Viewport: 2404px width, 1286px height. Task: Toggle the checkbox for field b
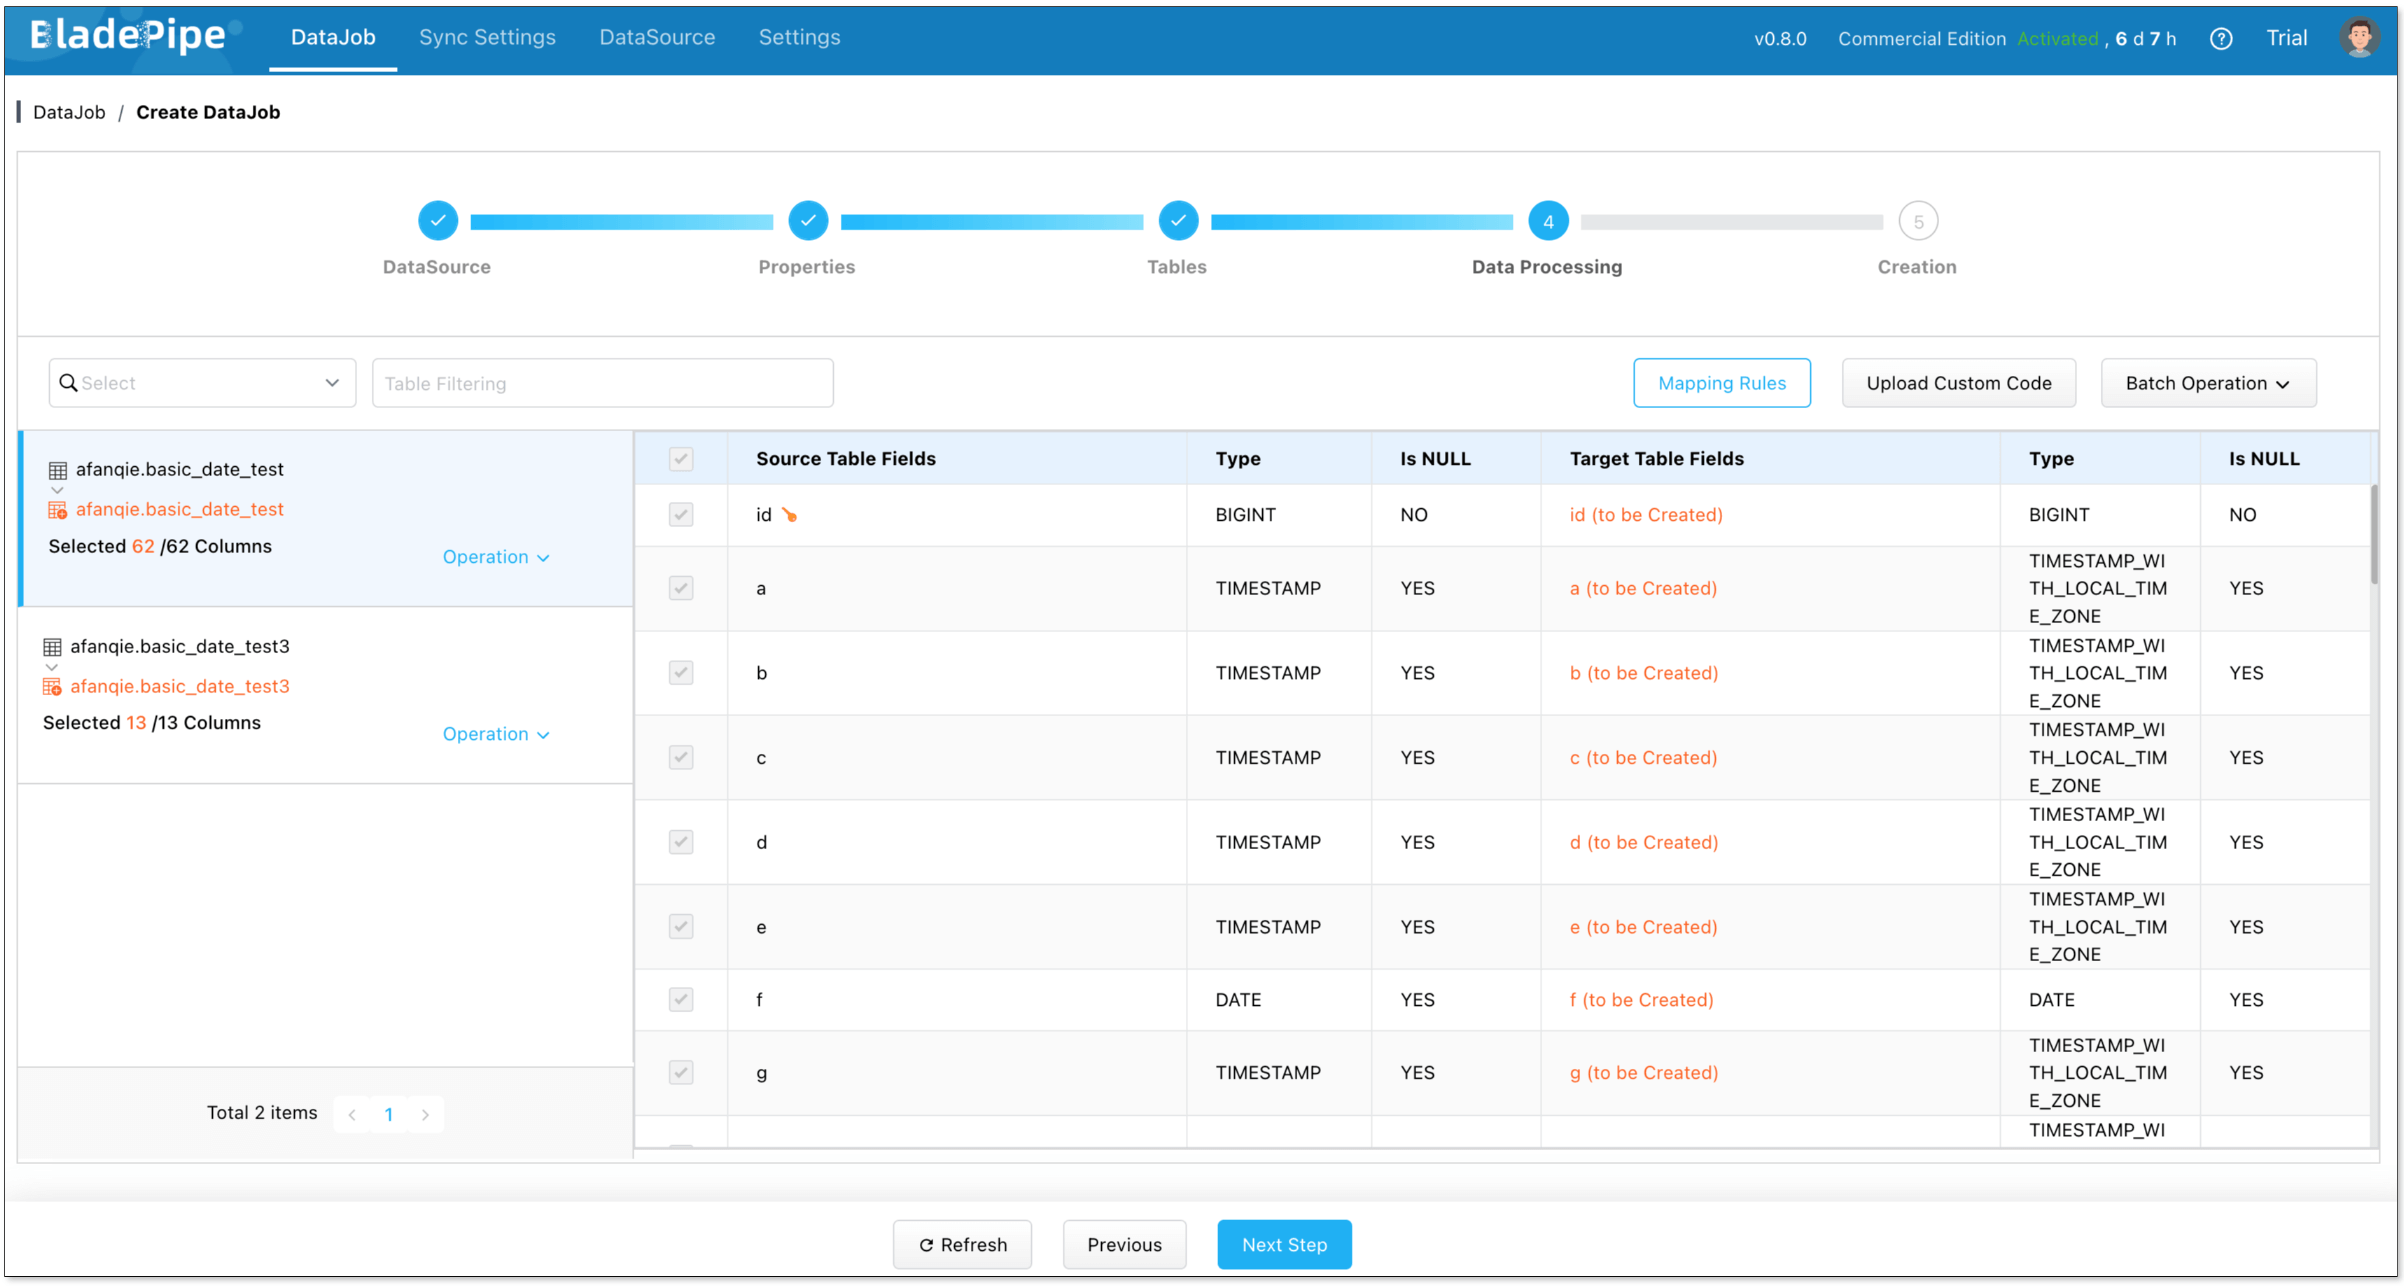tap(681, 673)
